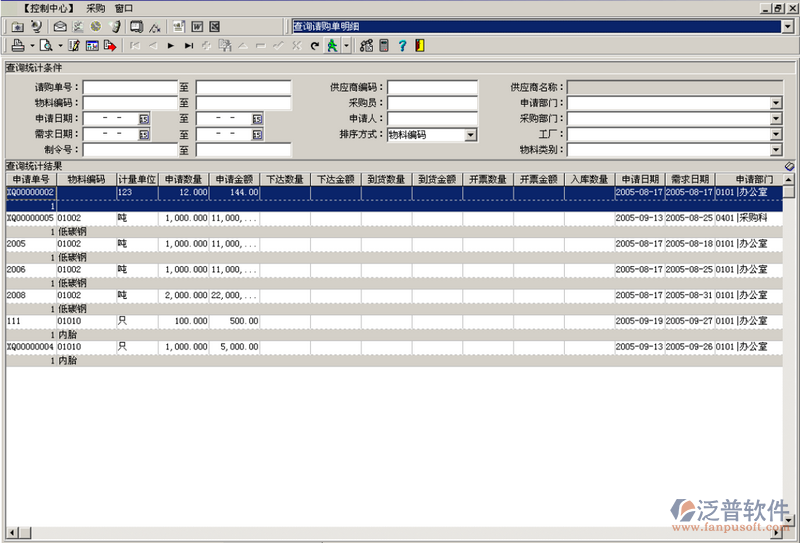Open calendar picker for first 申请日期 field
This screenshot has height=543, width=800.
point(144,118)
